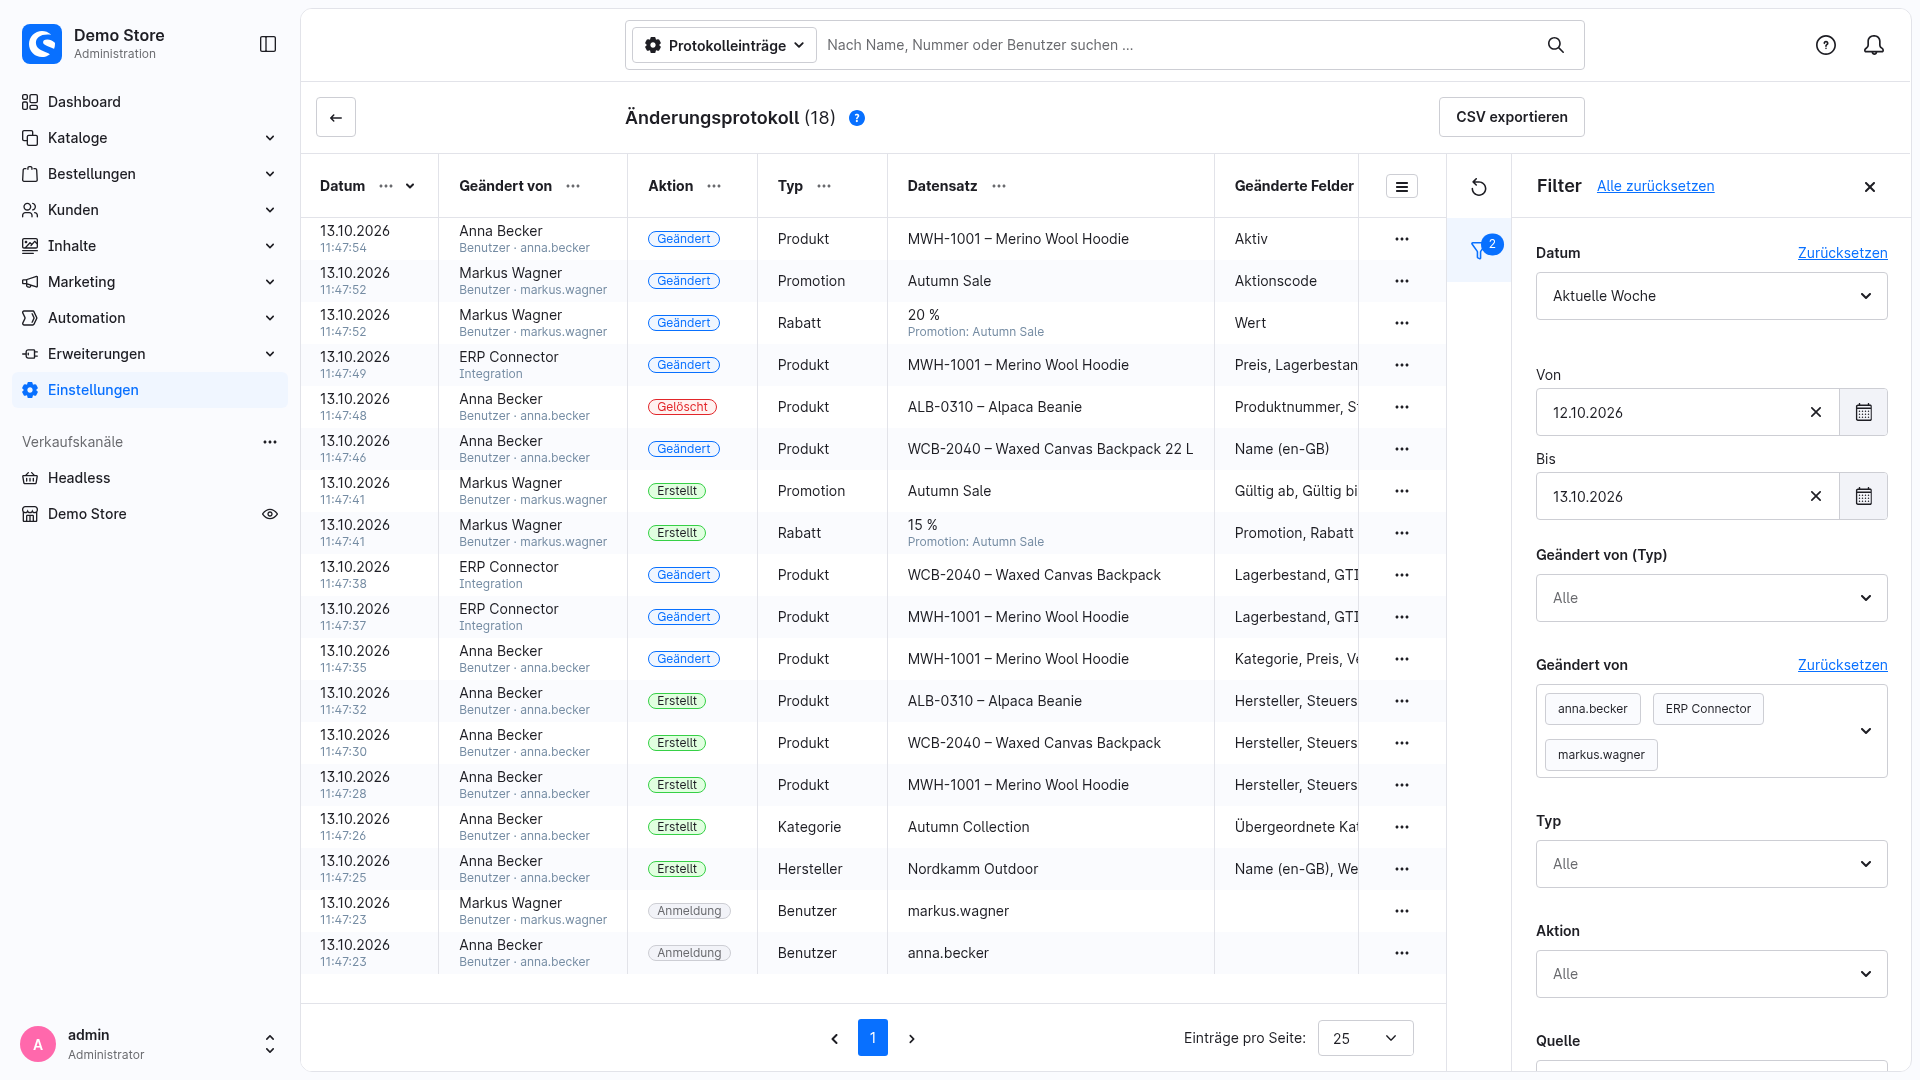Open the admin user menu
Viewport: 1920px width, 1080px height.
pyautogui.click(x=150, y=1044)
